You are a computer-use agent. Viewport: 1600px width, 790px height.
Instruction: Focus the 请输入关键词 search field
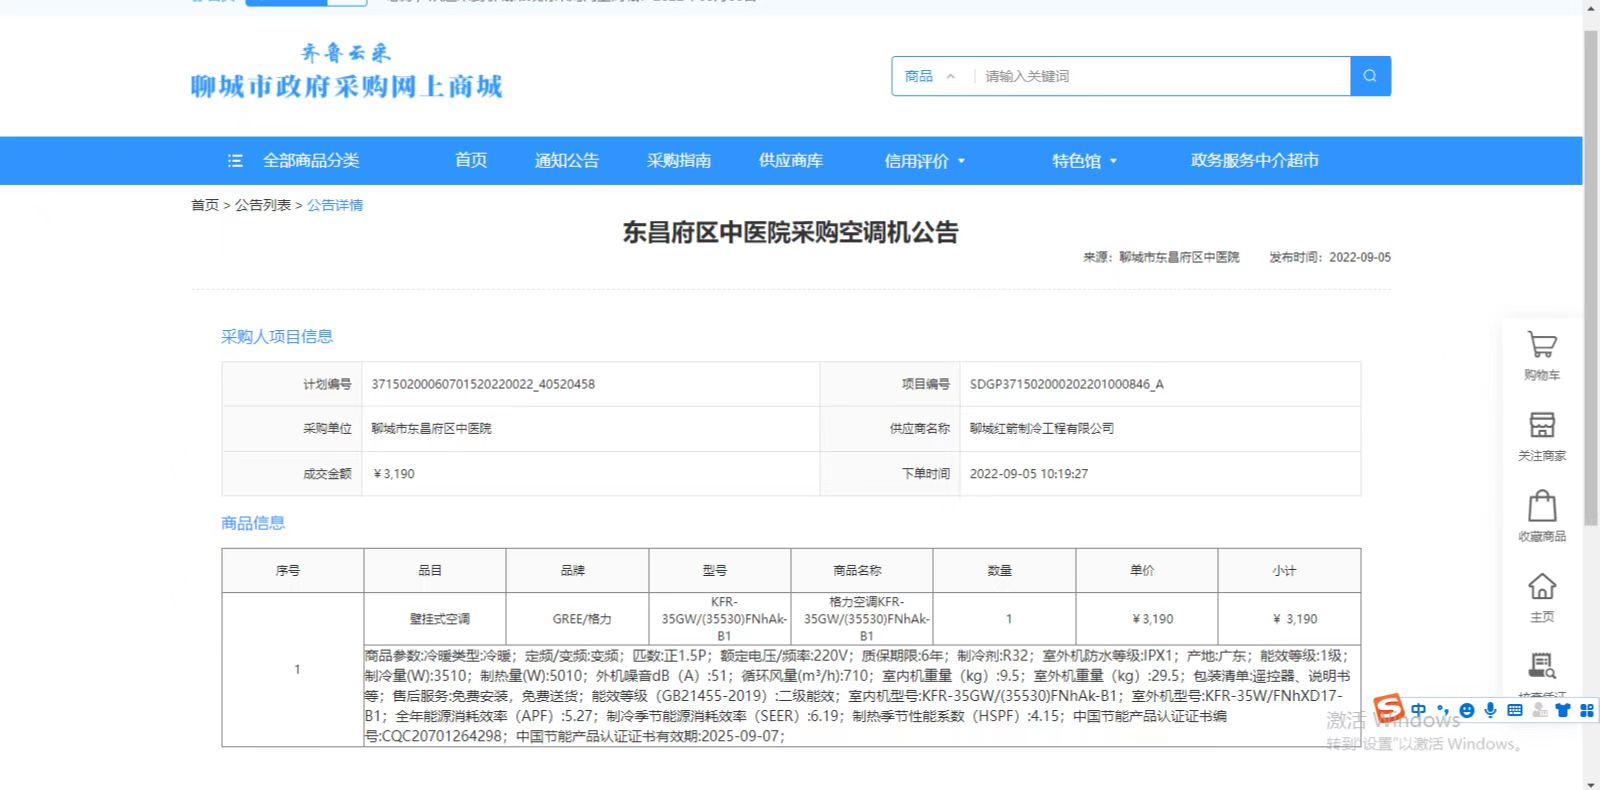click(1160, 76)
